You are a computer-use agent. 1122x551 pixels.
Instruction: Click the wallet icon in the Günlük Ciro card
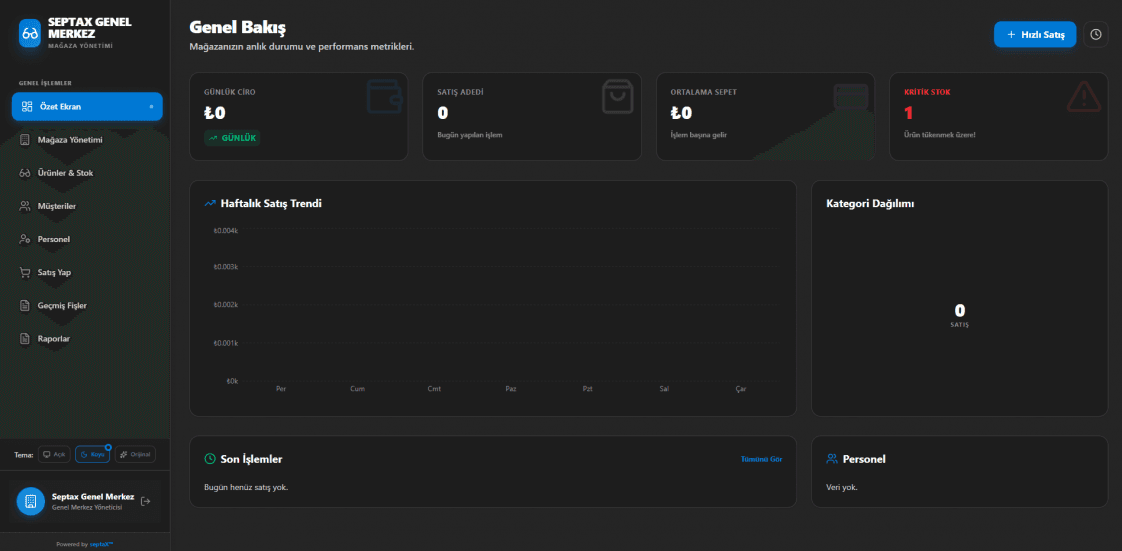tap(384, 97)
